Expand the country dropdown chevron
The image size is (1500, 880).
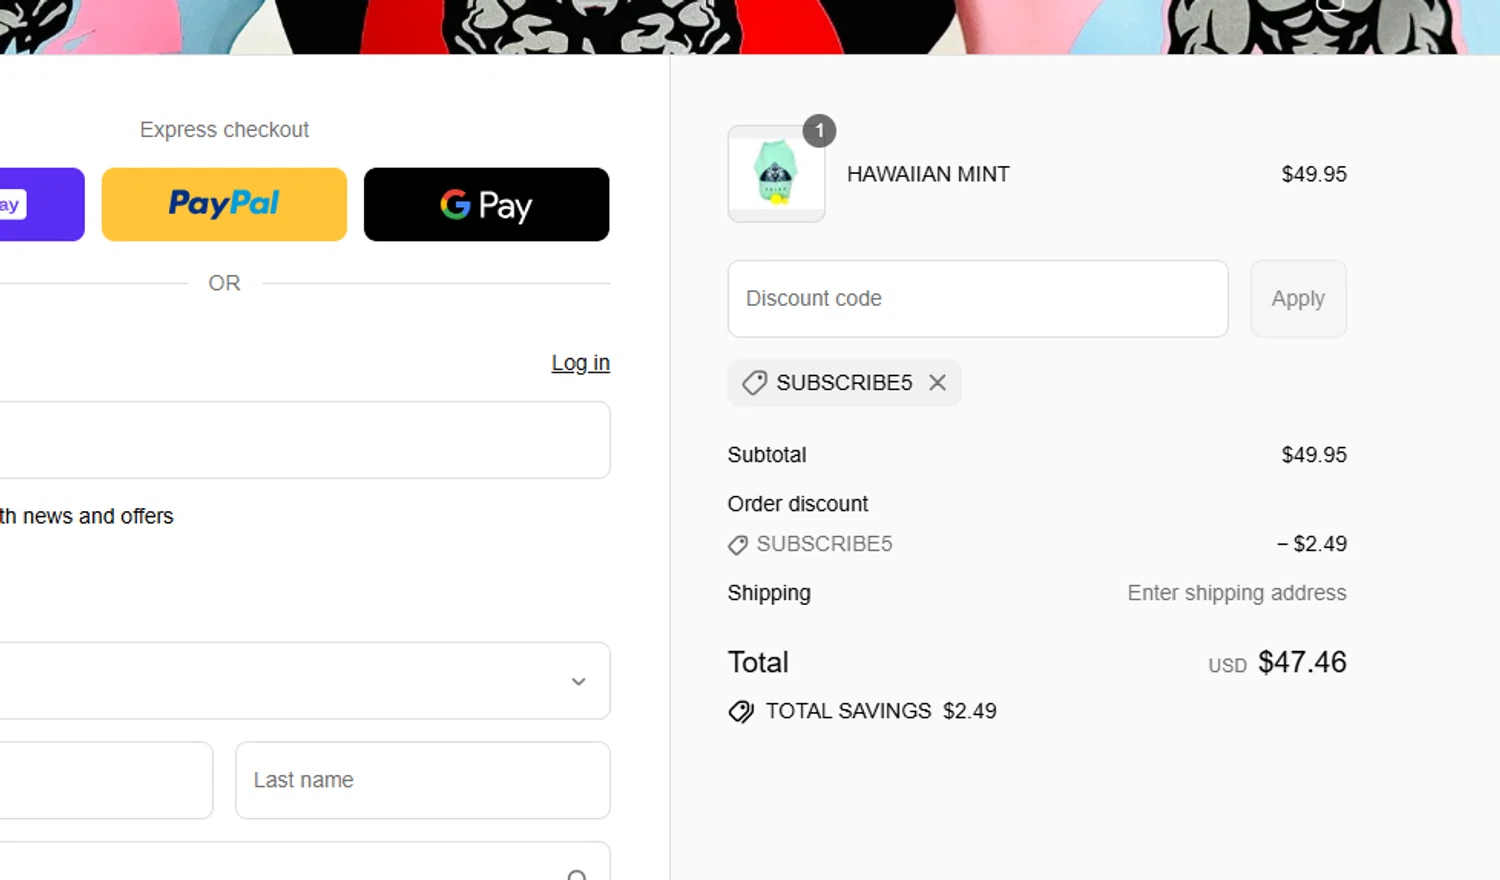click(578, 681)
